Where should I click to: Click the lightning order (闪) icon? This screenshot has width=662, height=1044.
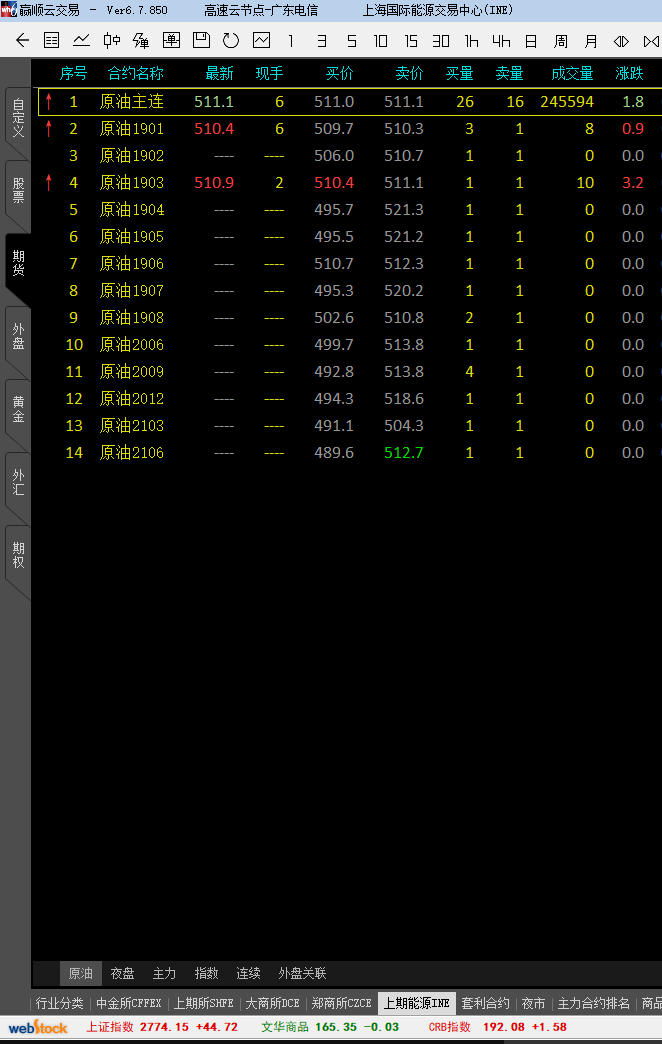141,41
